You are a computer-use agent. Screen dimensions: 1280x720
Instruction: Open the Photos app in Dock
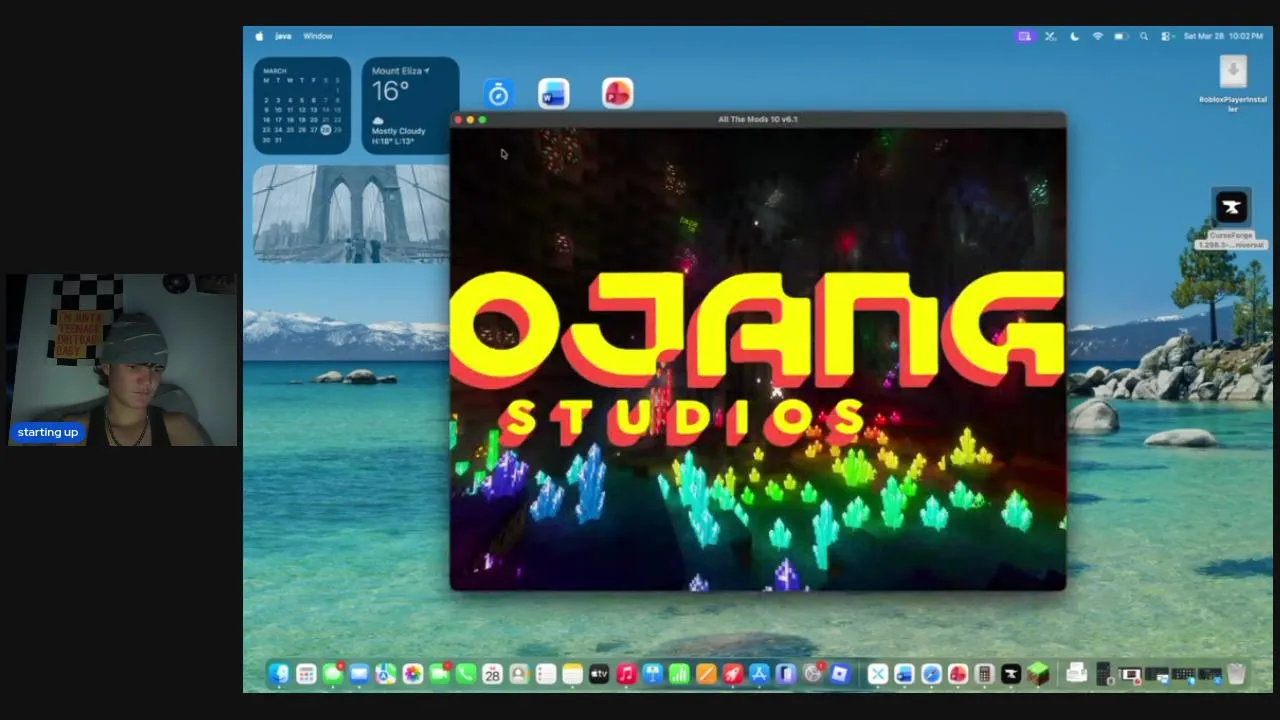[413, 674]
